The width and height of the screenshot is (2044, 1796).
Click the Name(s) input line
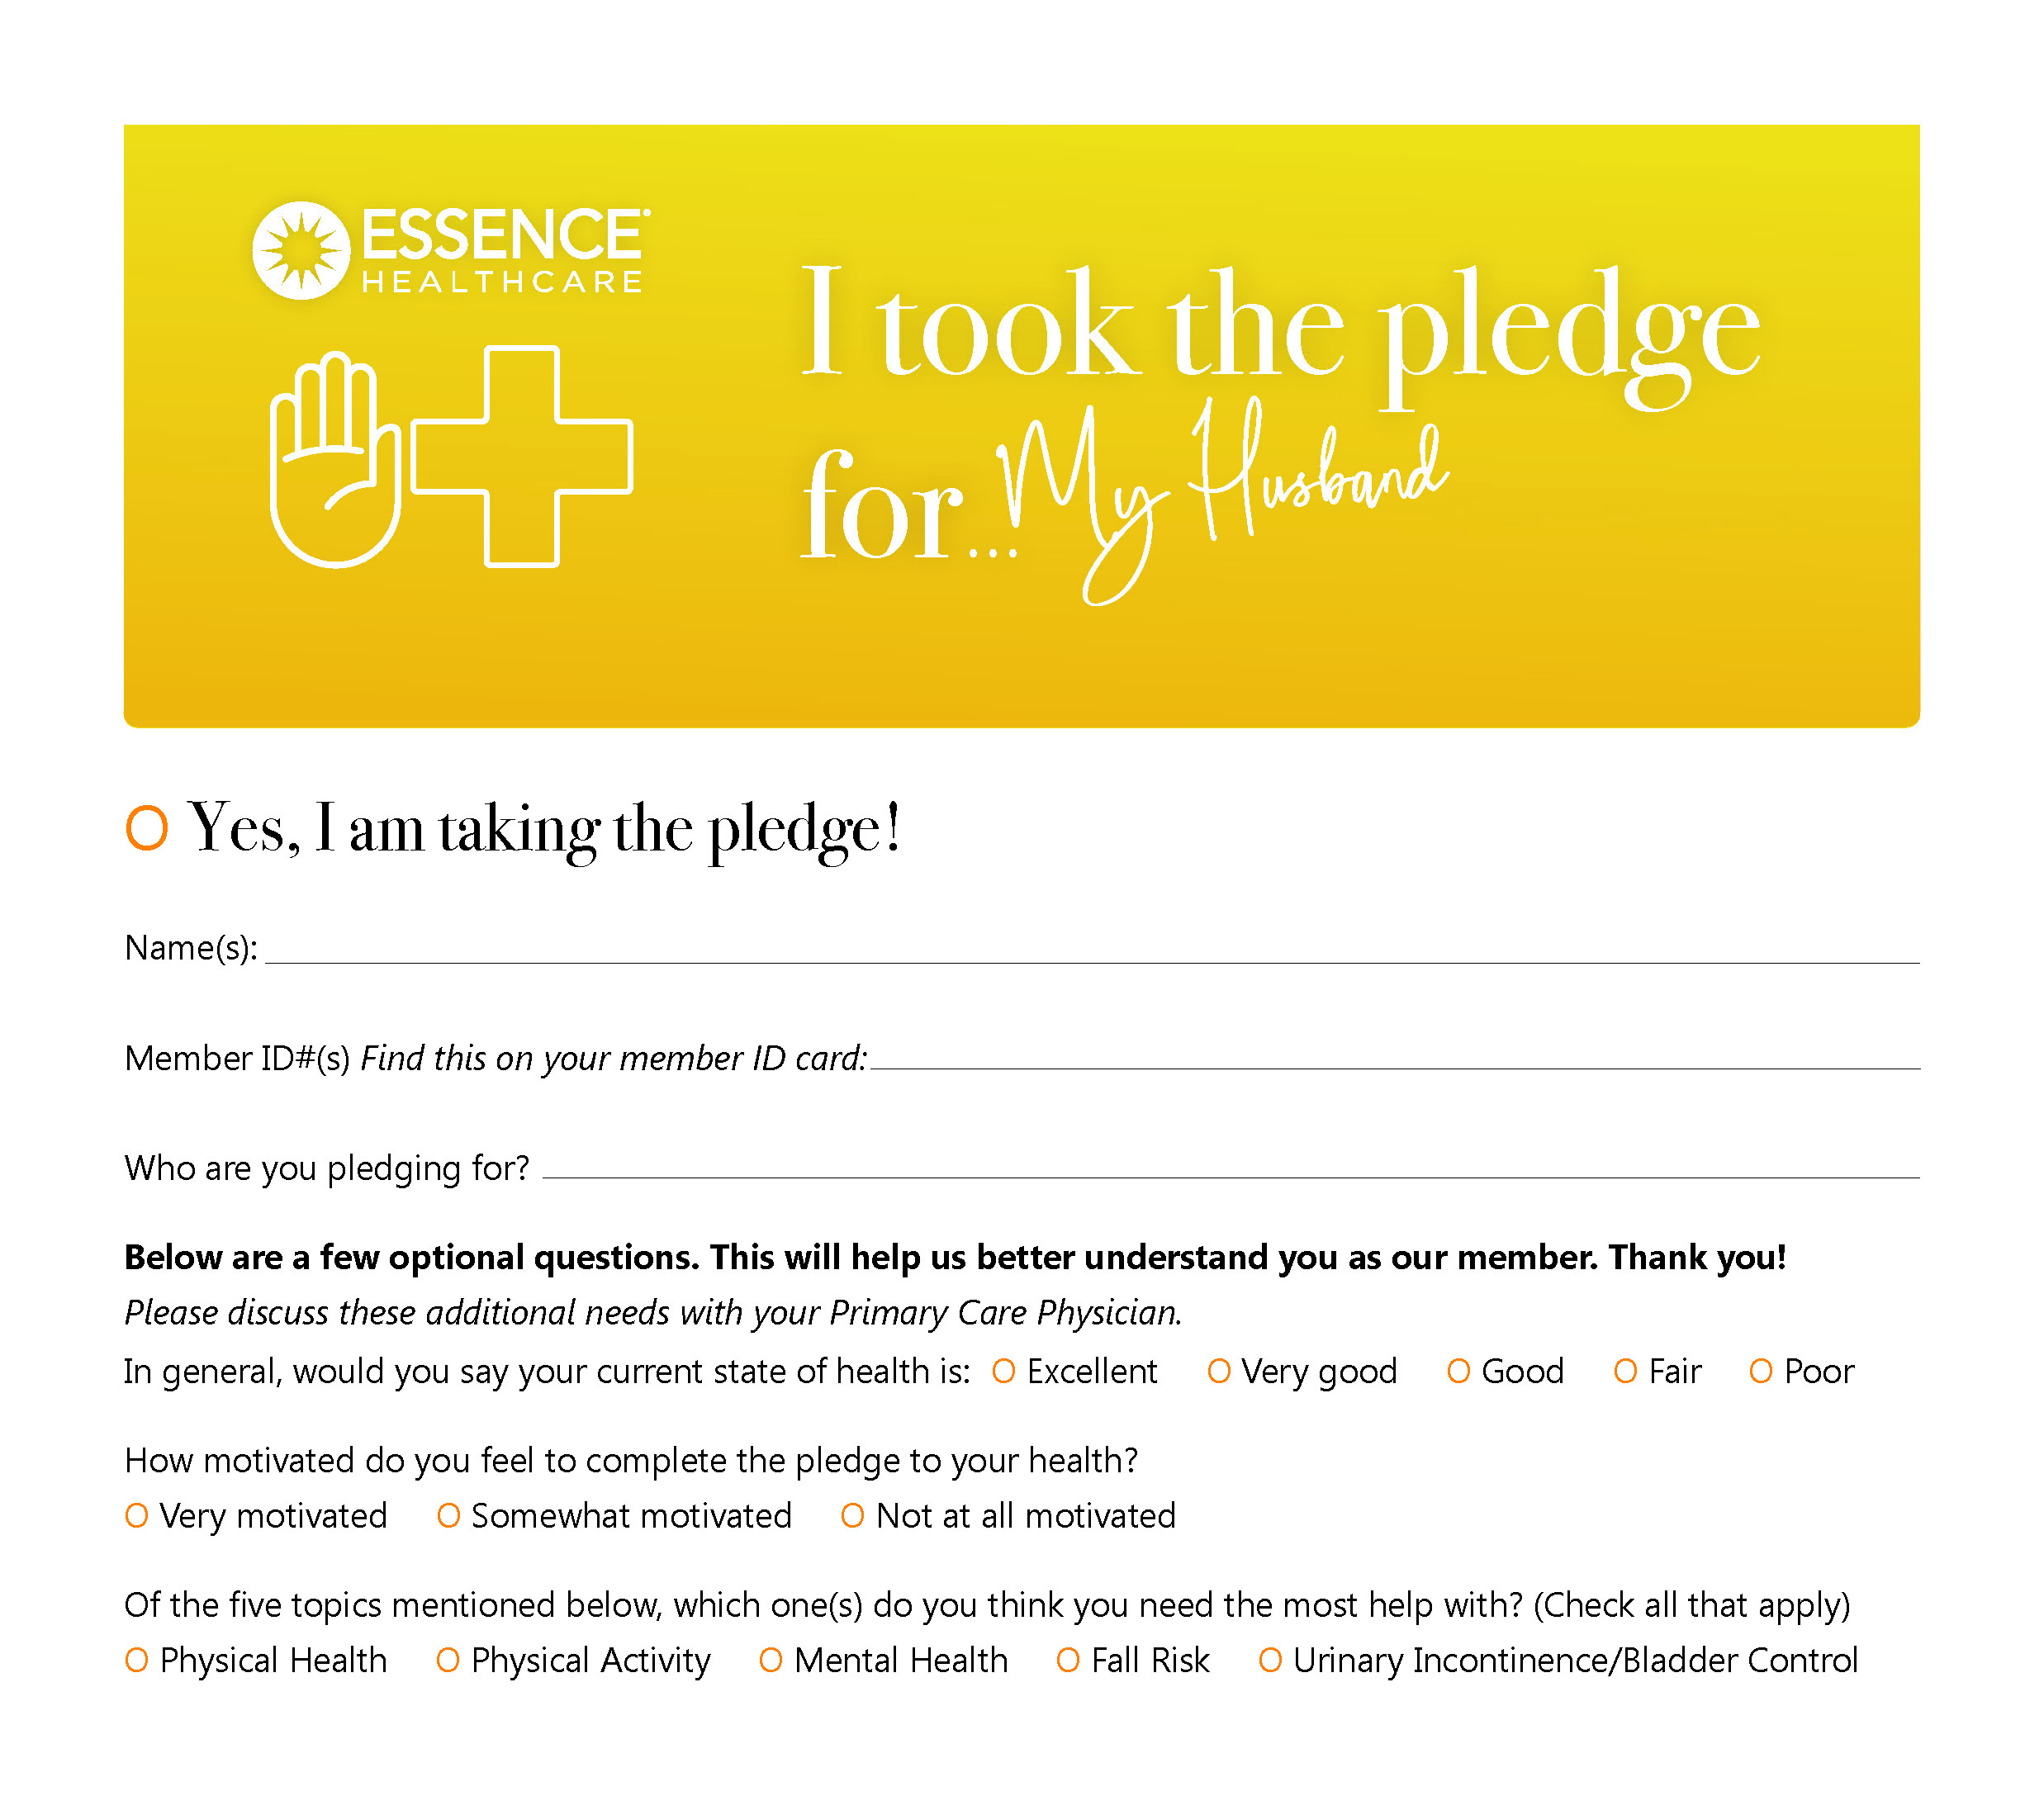[x=1090, y=948]
